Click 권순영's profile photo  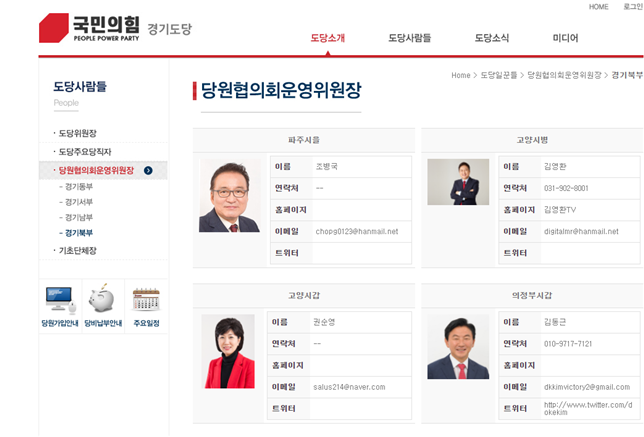pyautogui.click(x=228, y=351)
